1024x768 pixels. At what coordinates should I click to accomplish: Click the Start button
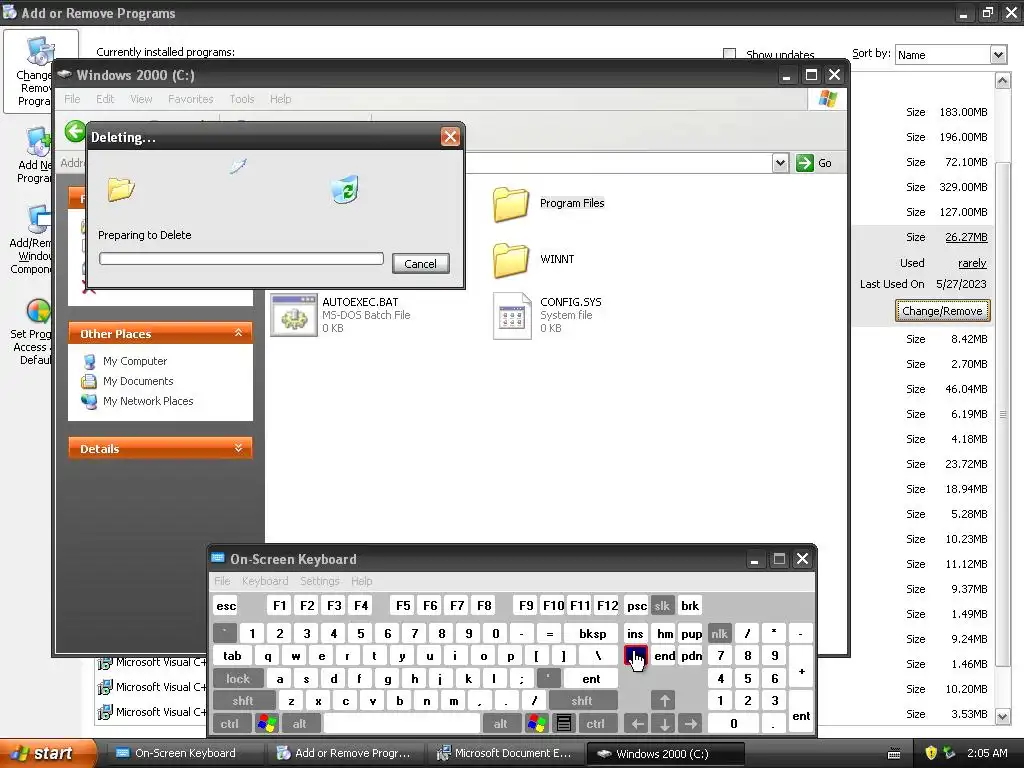click(48, 753)
